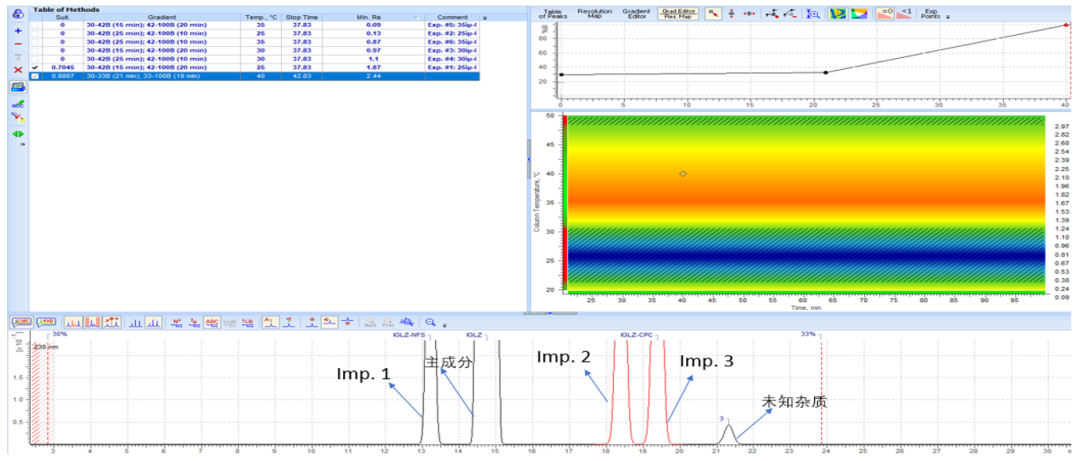This screenshot has width=1080, height=461.
Task: Click the wand with question mark sidebar icon
Action: click(x=18, y=117)
